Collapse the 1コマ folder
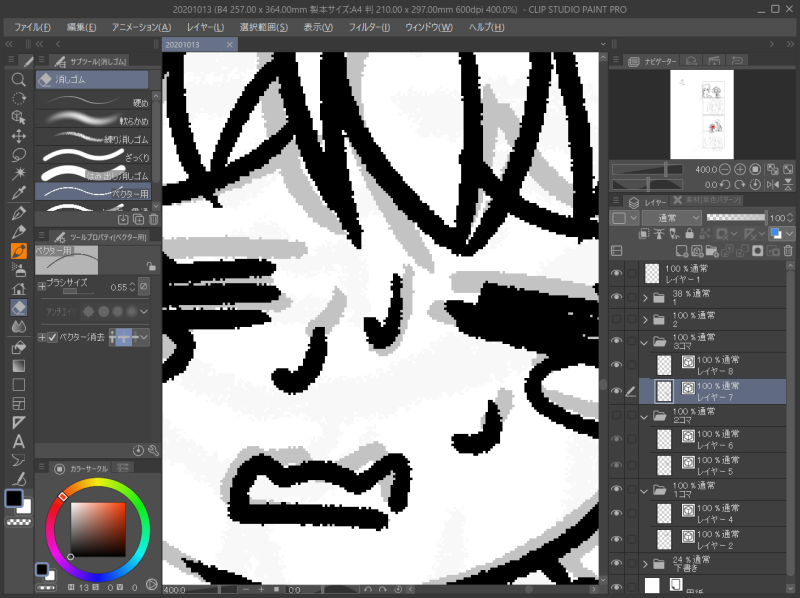This screenshot has height=598, width=800. point(644,491)
